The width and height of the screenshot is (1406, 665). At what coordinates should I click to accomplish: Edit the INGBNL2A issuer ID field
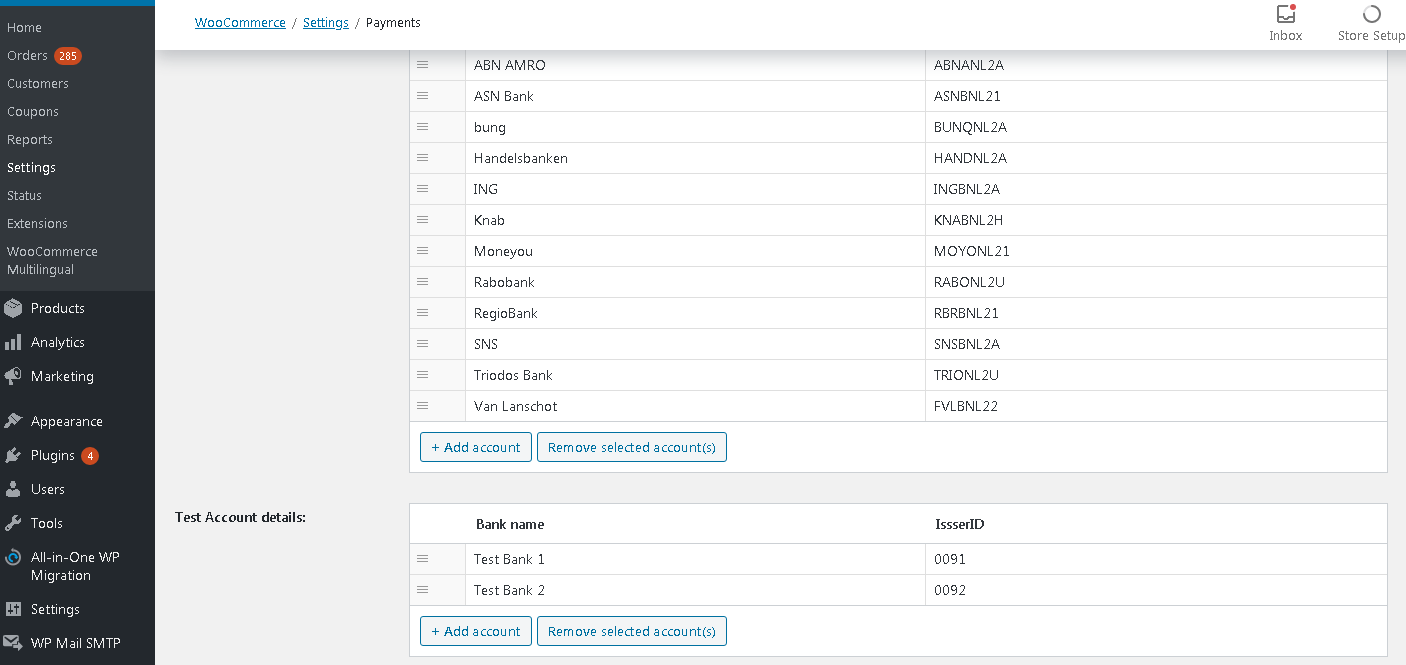coord(1154,189)
